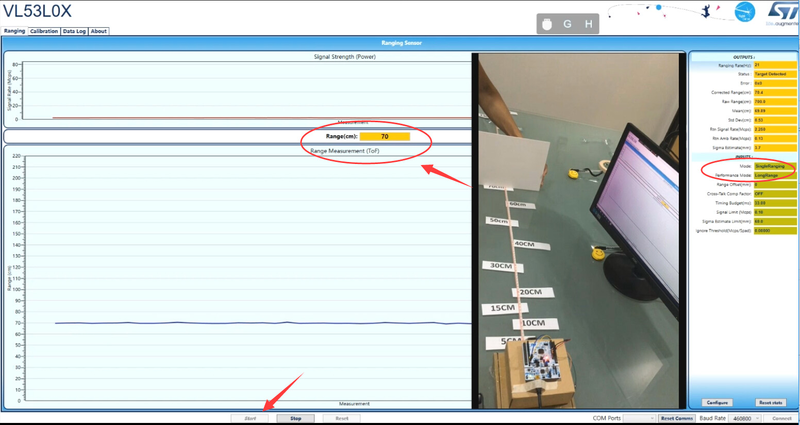800x425 pixels.
Task: Click the Rtn Amb Rate(Mcps) output value
Action: coord(774,138)
